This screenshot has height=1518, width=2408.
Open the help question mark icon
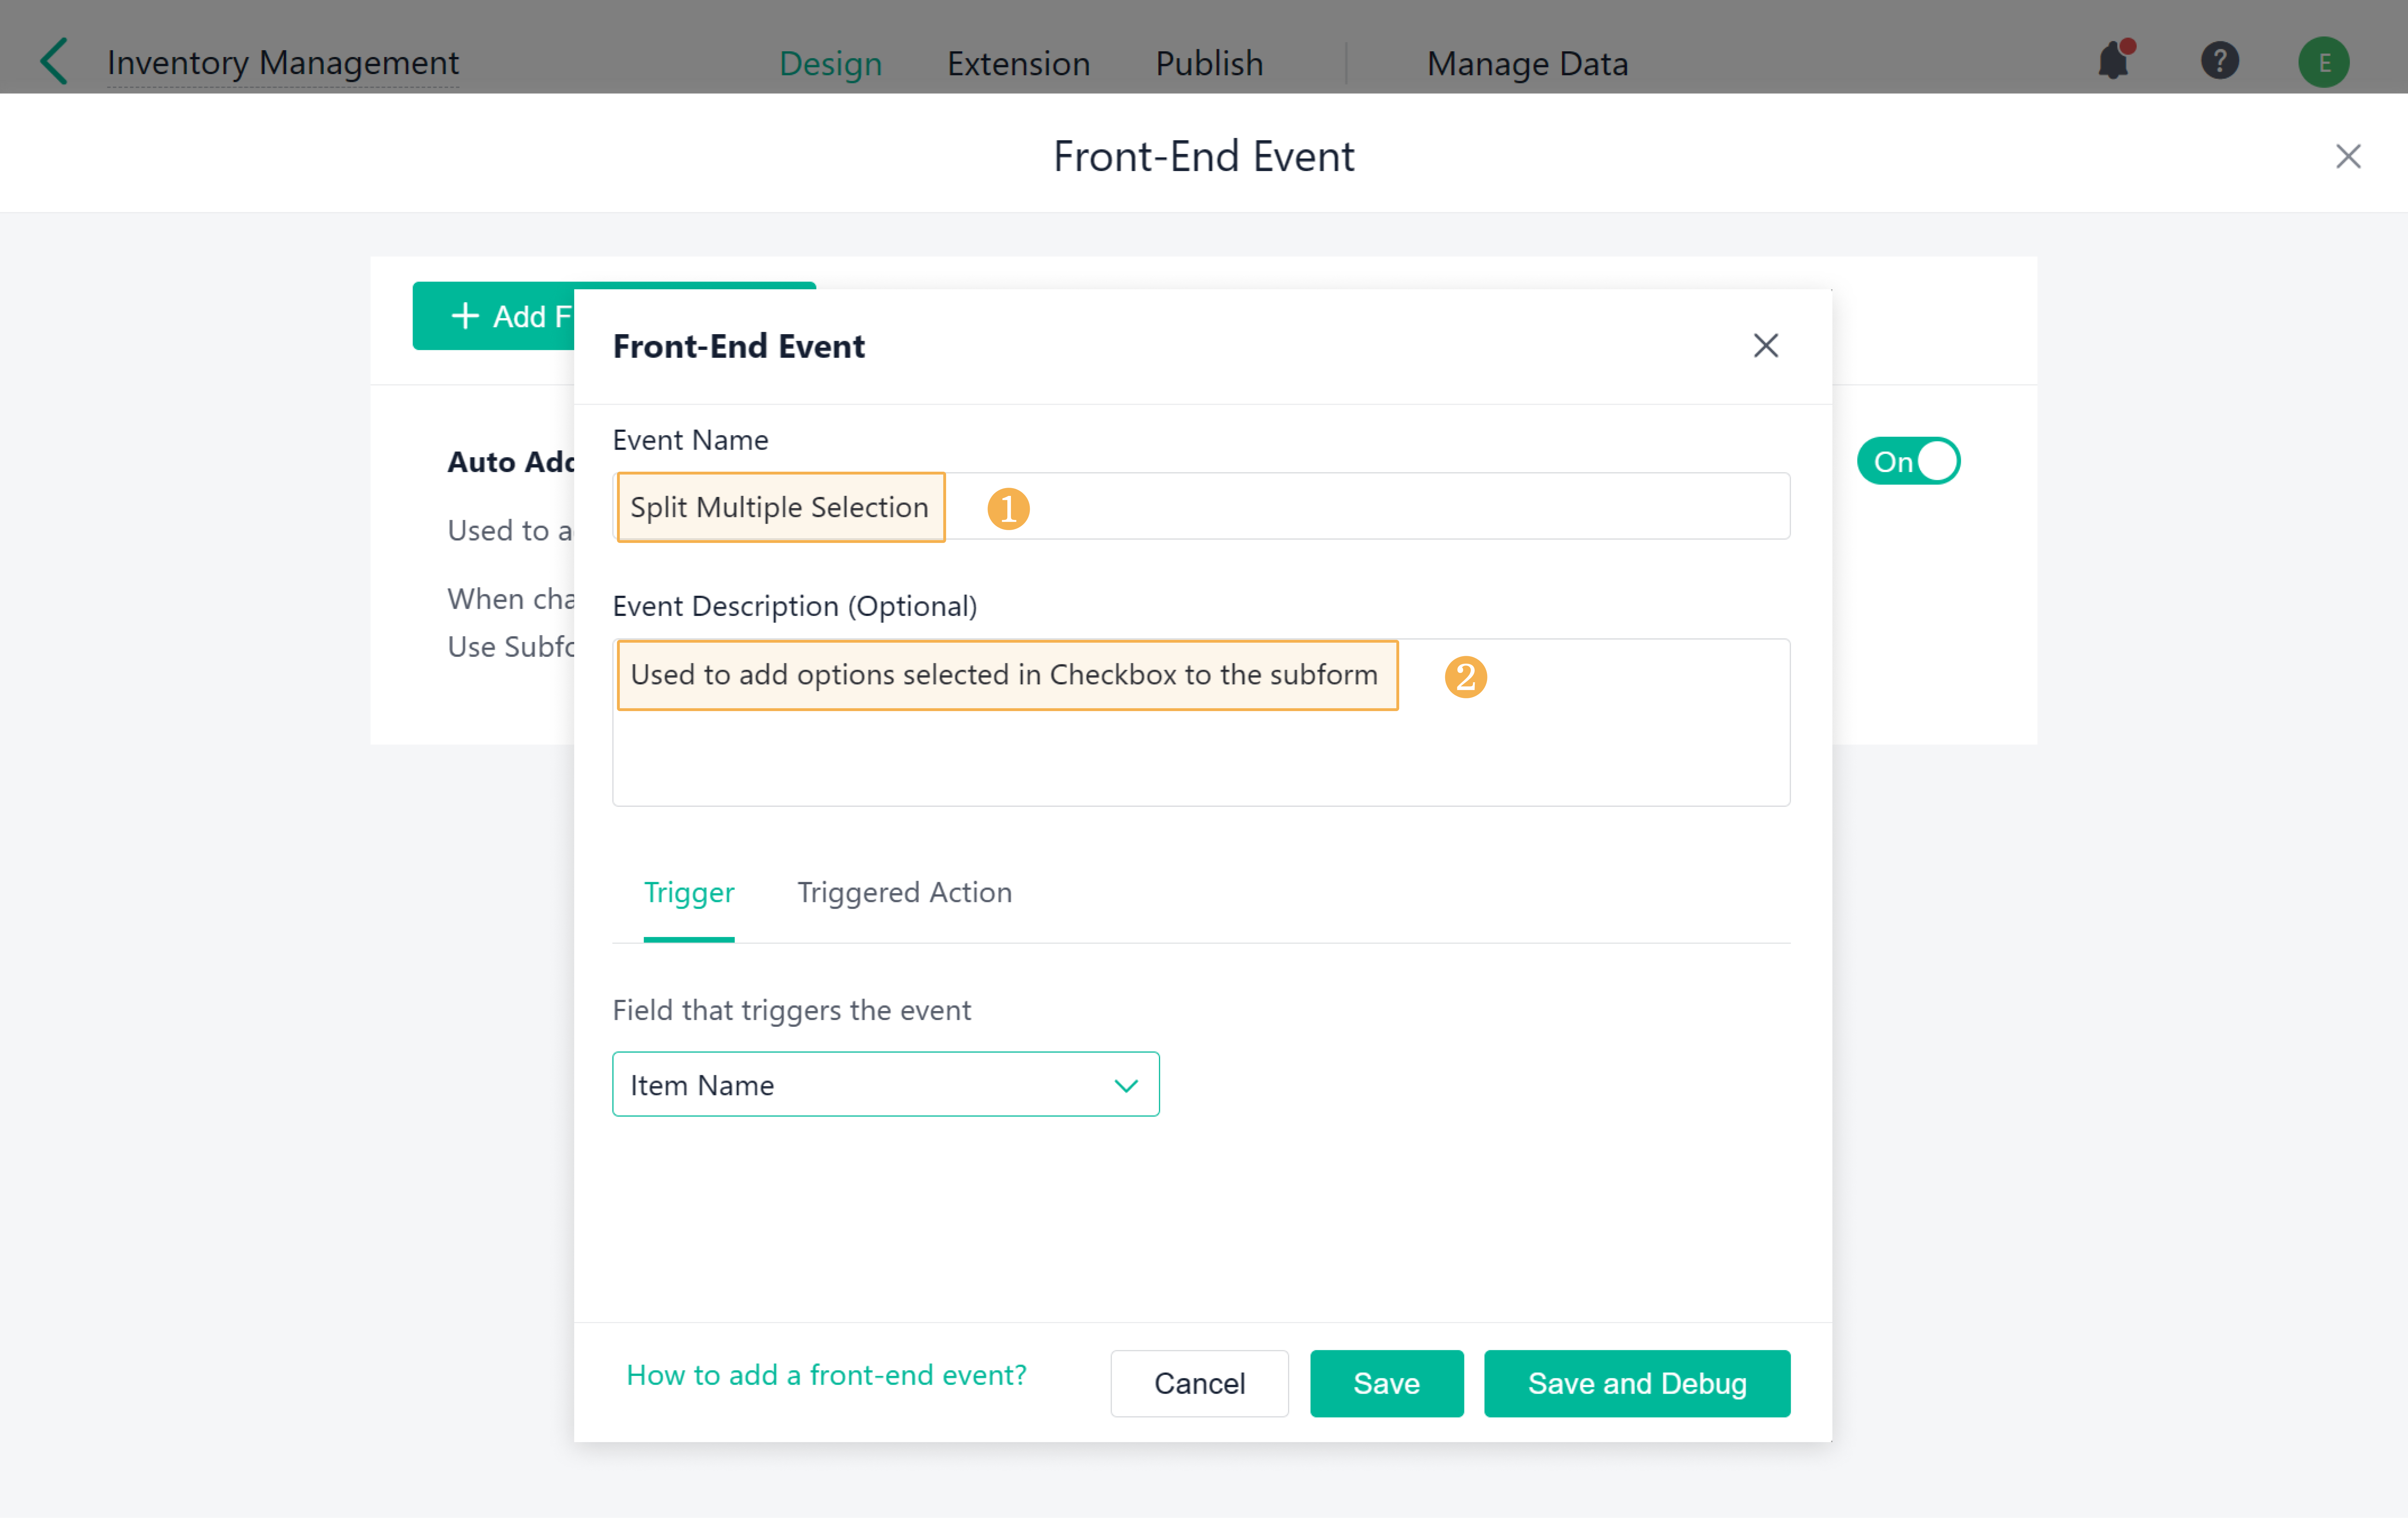point(2219,62)
